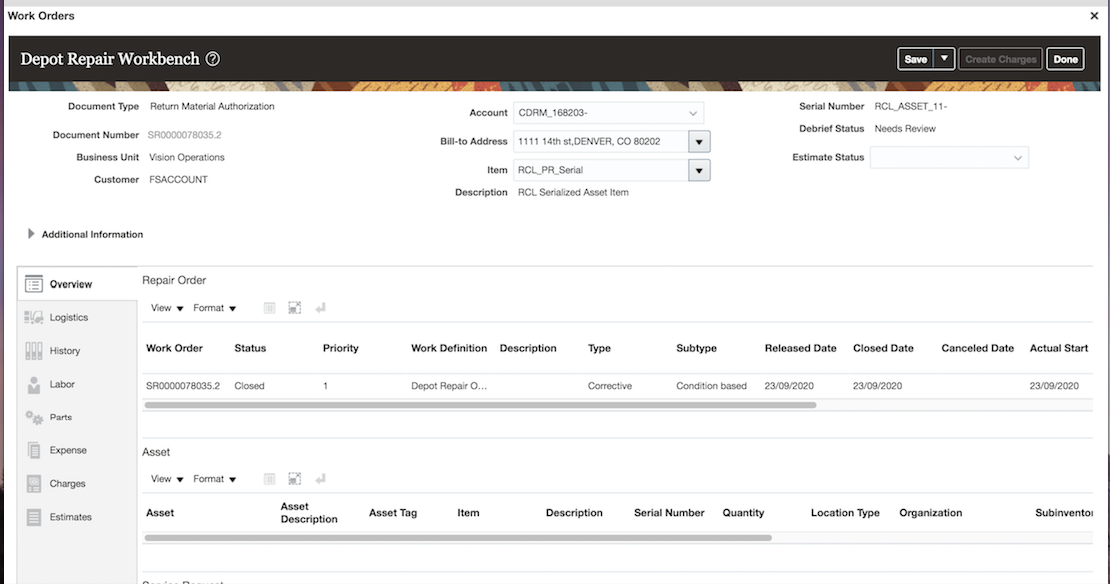Open the Bill-to Address dropdown arrow

click(x=699, y=142)
